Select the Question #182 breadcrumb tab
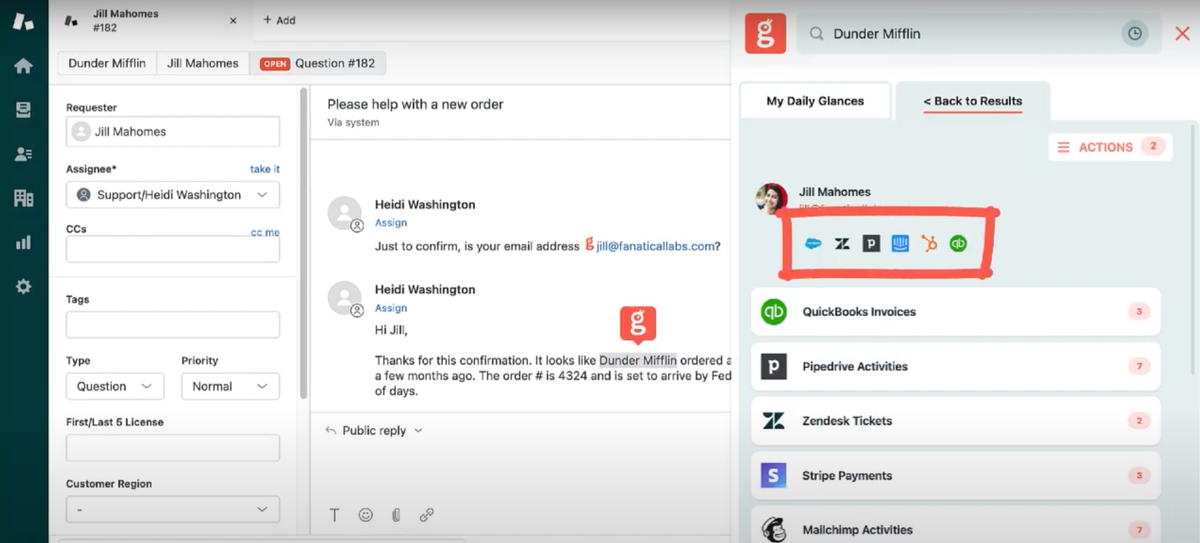This screenshot has width=1200, height=543. point(318,63)
